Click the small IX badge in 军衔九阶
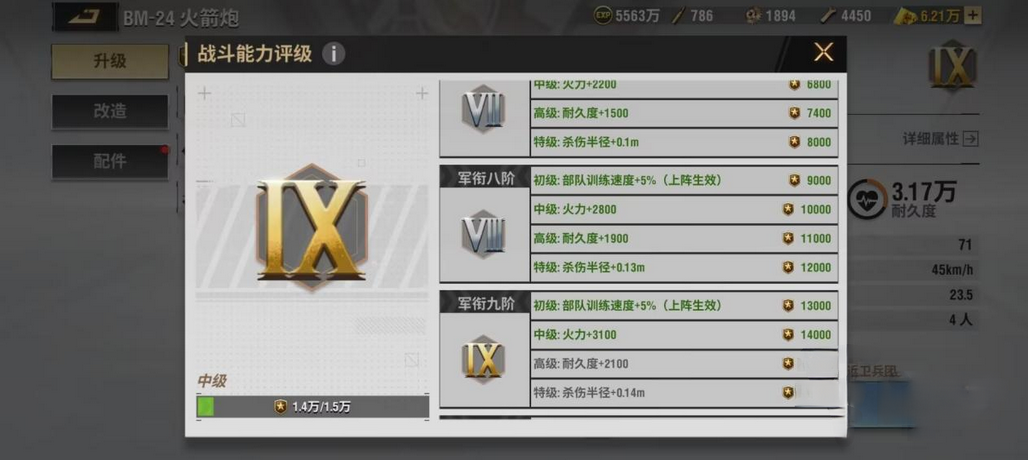The height and width of the screenshot is (460, 1028). click(483, 359)
